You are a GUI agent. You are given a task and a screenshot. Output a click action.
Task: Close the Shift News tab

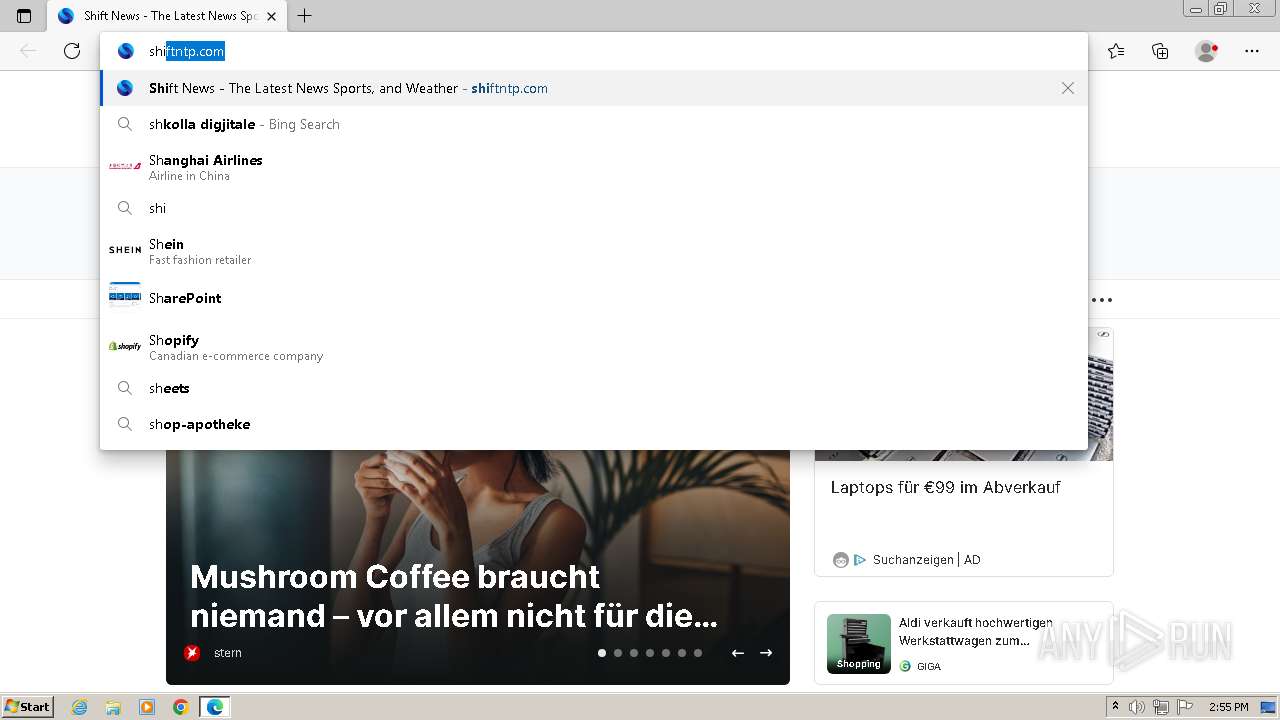tap(271, 16)
